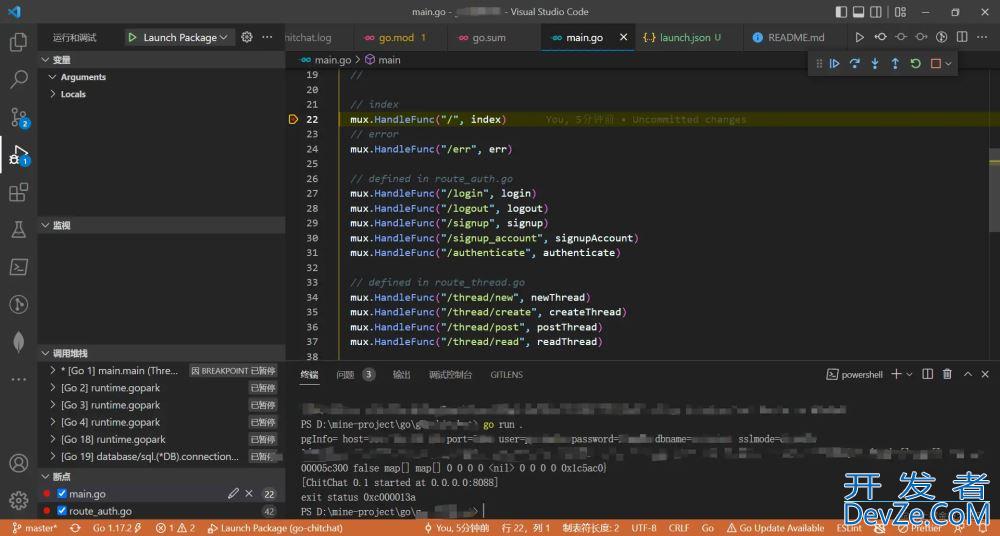Kill terminal with trash icon
Viewport: 1000px width, 536px height.
click(948, 374)
